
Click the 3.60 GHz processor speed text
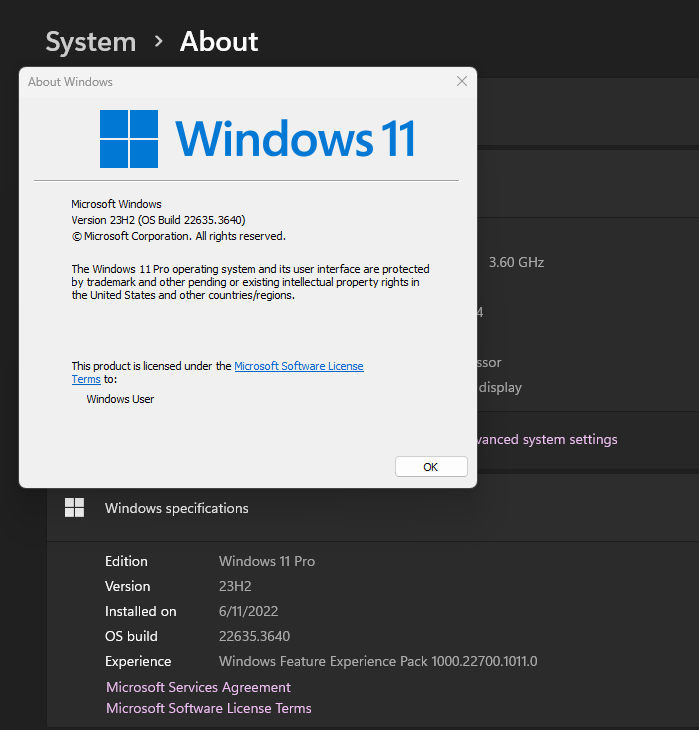tap(516, 263)
